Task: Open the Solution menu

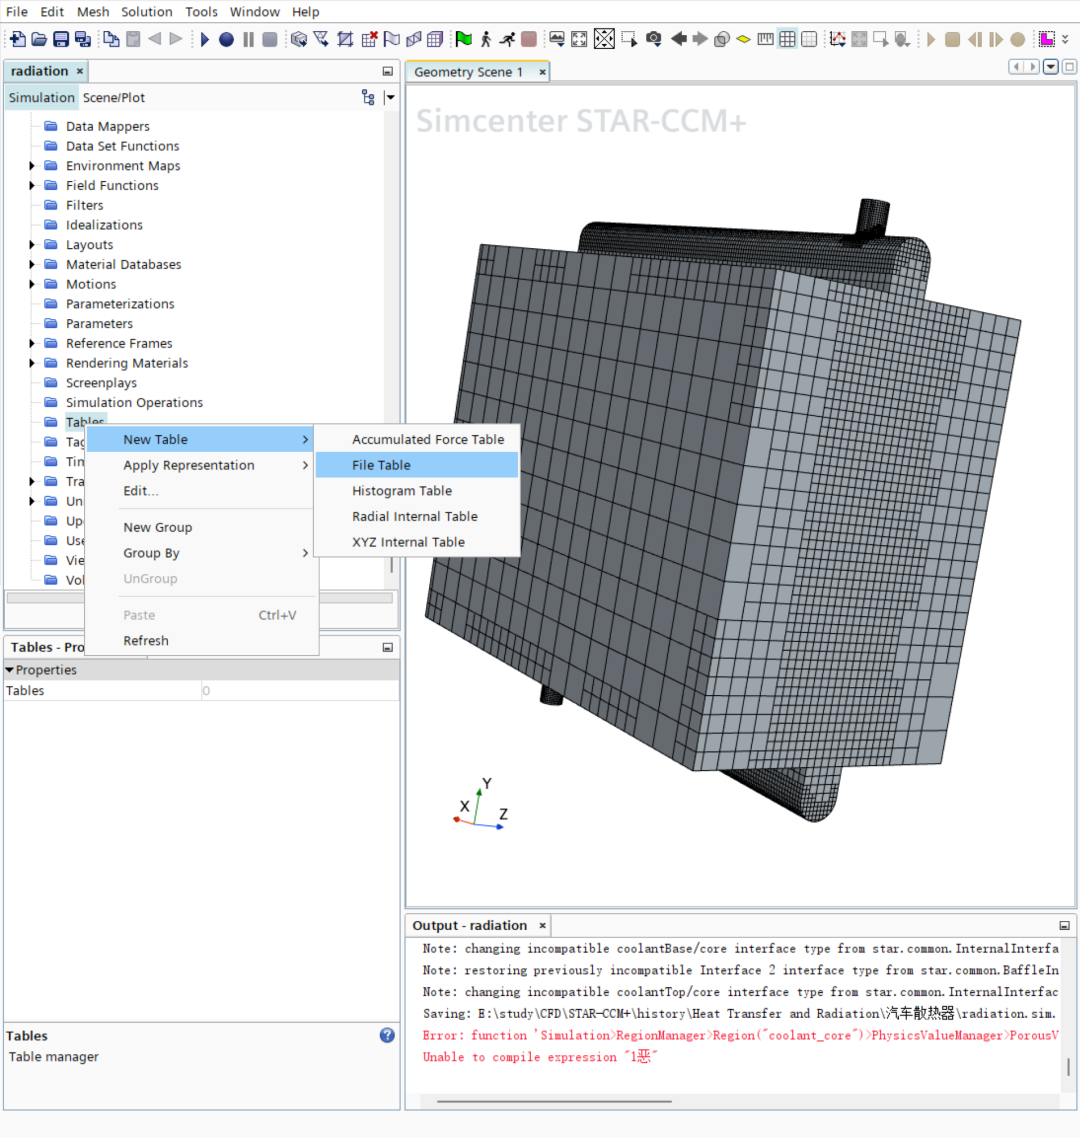Action: coord(147,12)
